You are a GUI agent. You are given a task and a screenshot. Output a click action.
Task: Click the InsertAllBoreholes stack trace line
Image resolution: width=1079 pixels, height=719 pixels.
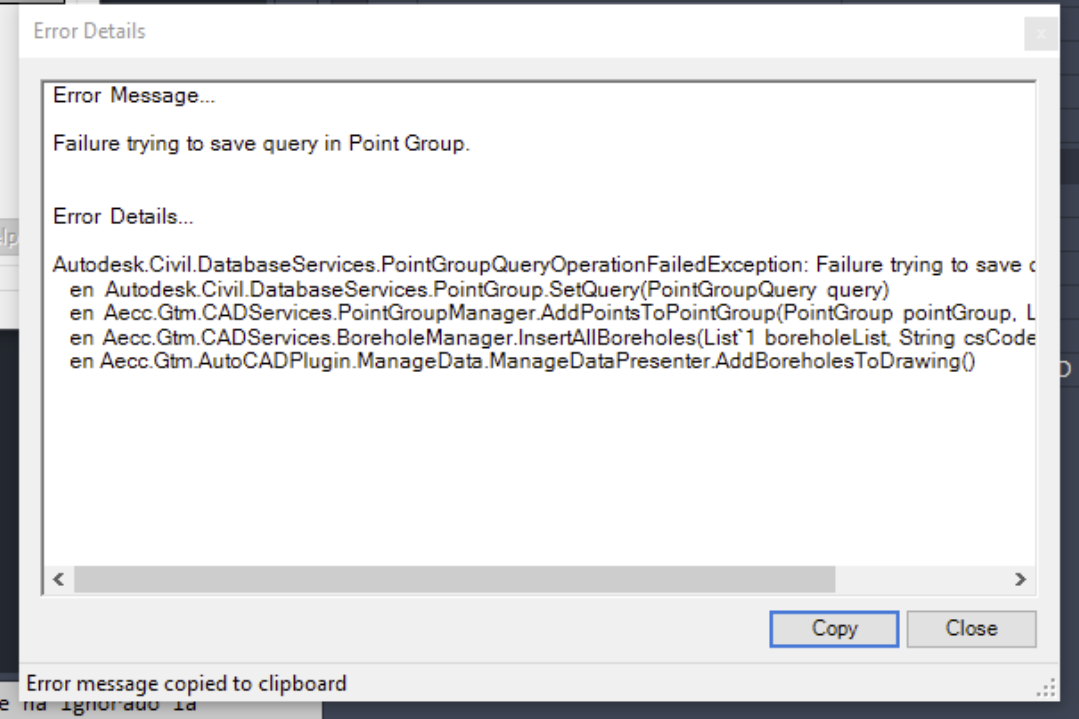coord(550,338)
